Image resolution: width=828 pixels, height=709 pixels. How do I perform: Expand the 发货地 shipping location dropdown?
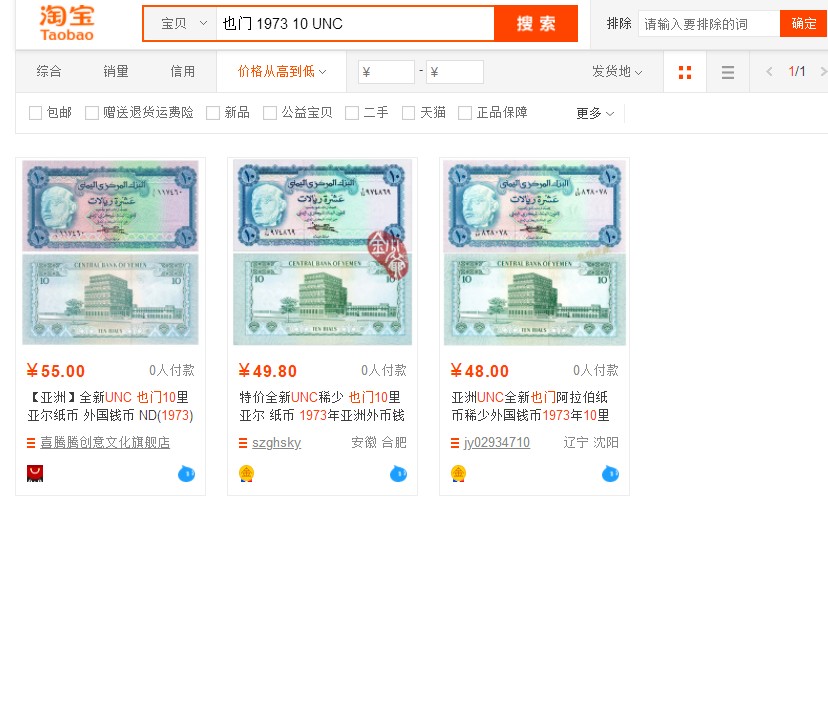[x=615, y=71]
